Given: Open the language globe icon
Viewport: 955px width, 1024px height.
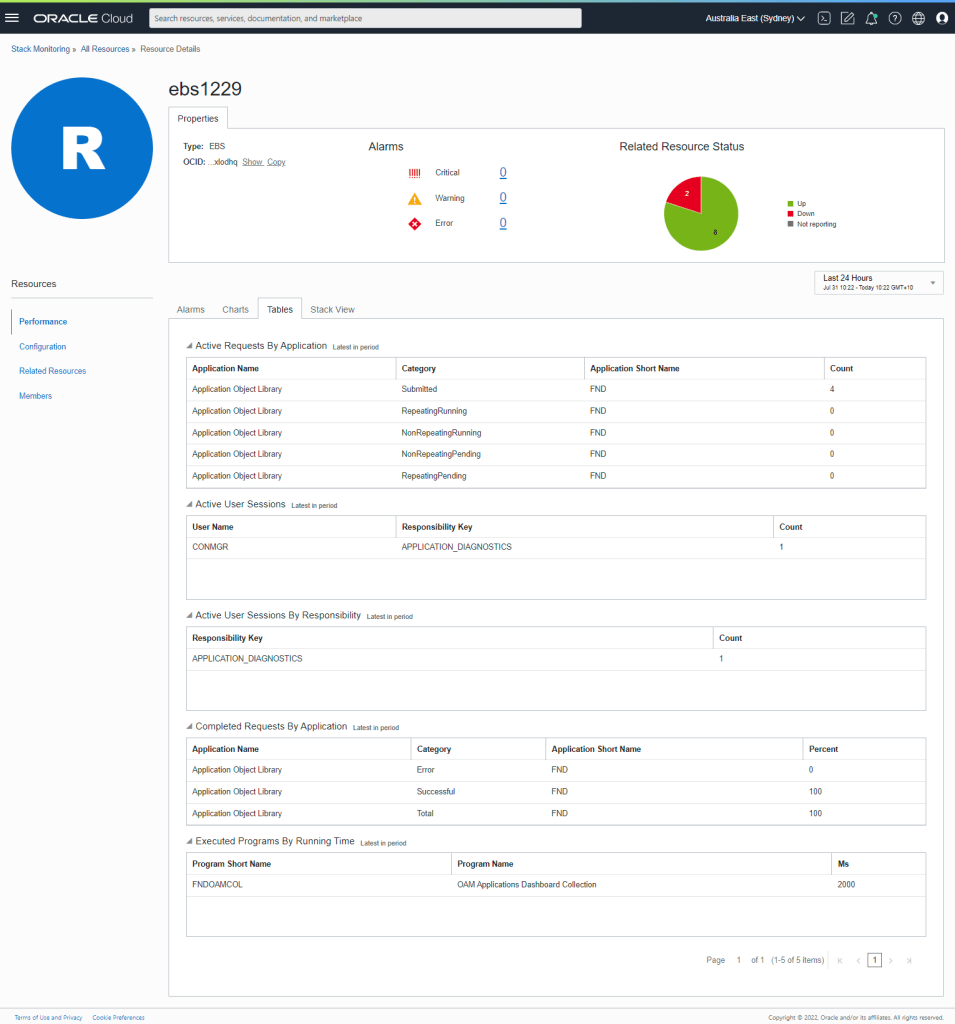Looking at the screenshot, I should (x=918, y=18).
